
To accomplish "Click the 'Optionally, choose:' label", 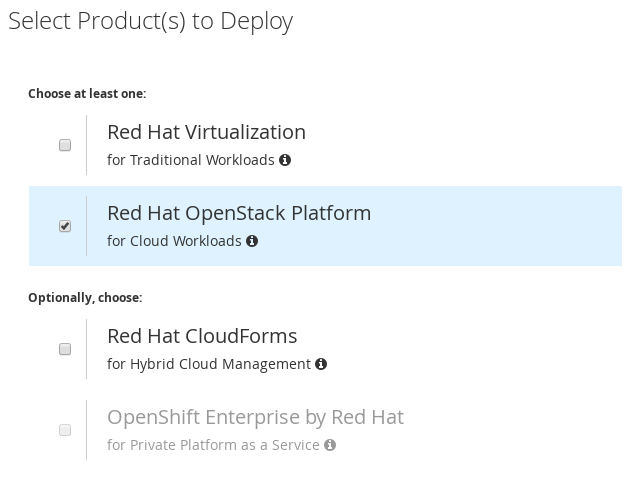I will pos(85,298).
